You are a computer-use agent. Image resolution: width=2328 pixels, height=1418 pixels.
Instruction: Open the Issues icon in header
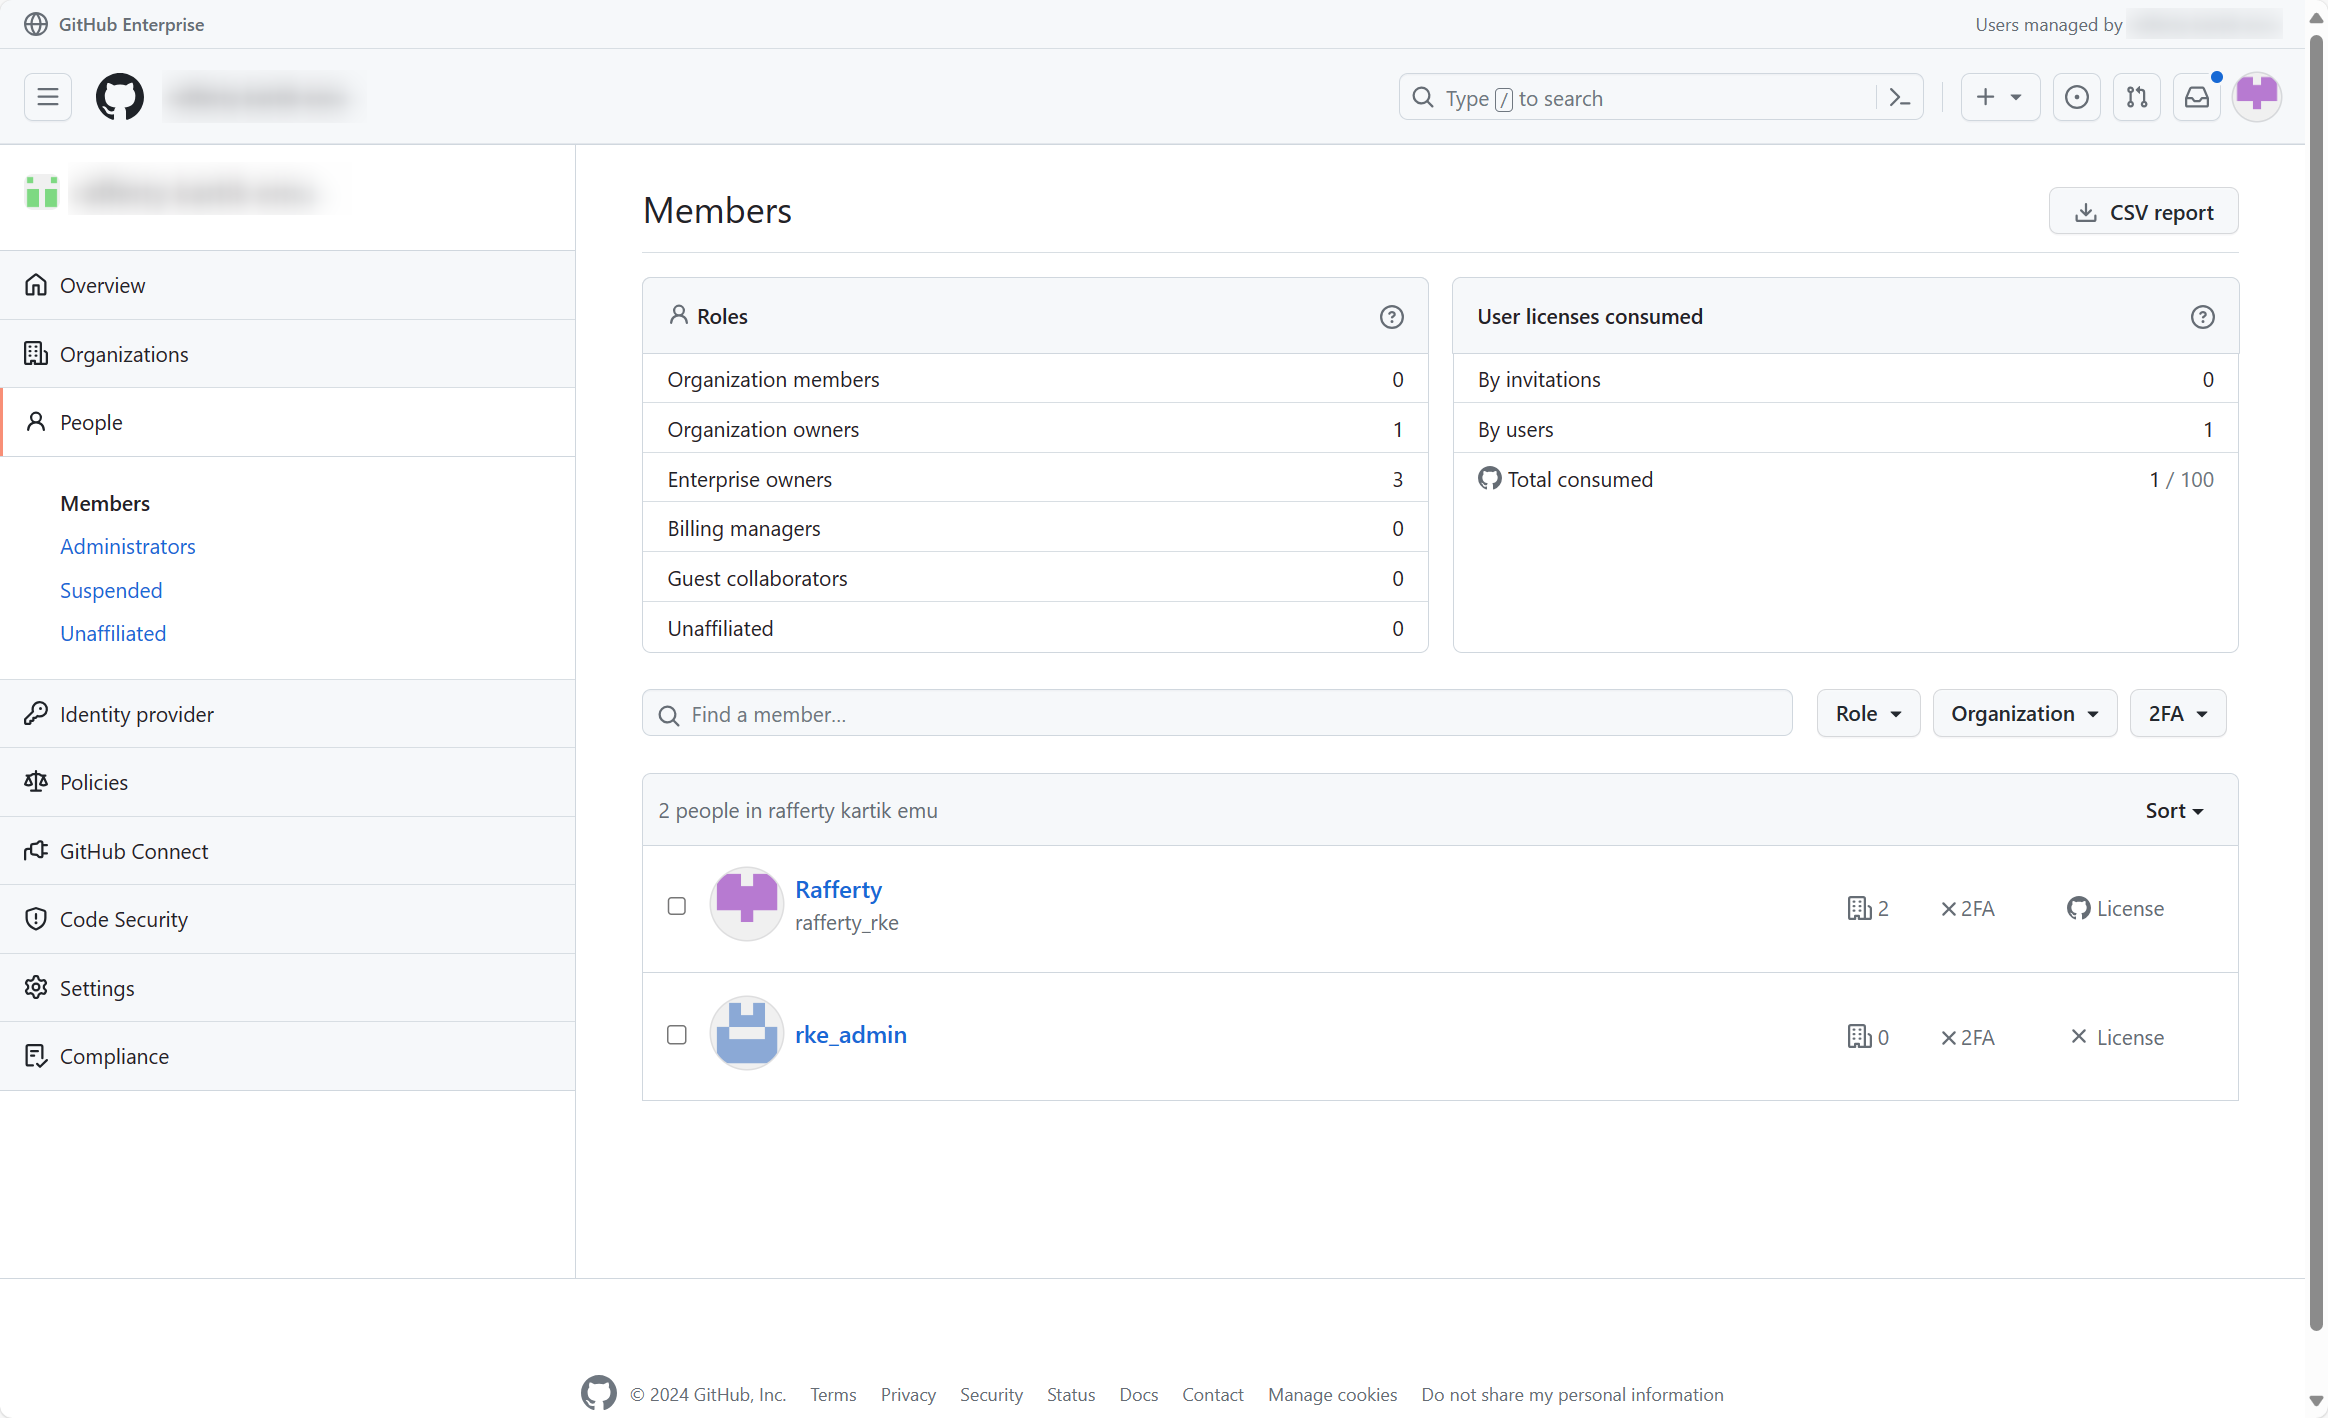[2076, 97]
